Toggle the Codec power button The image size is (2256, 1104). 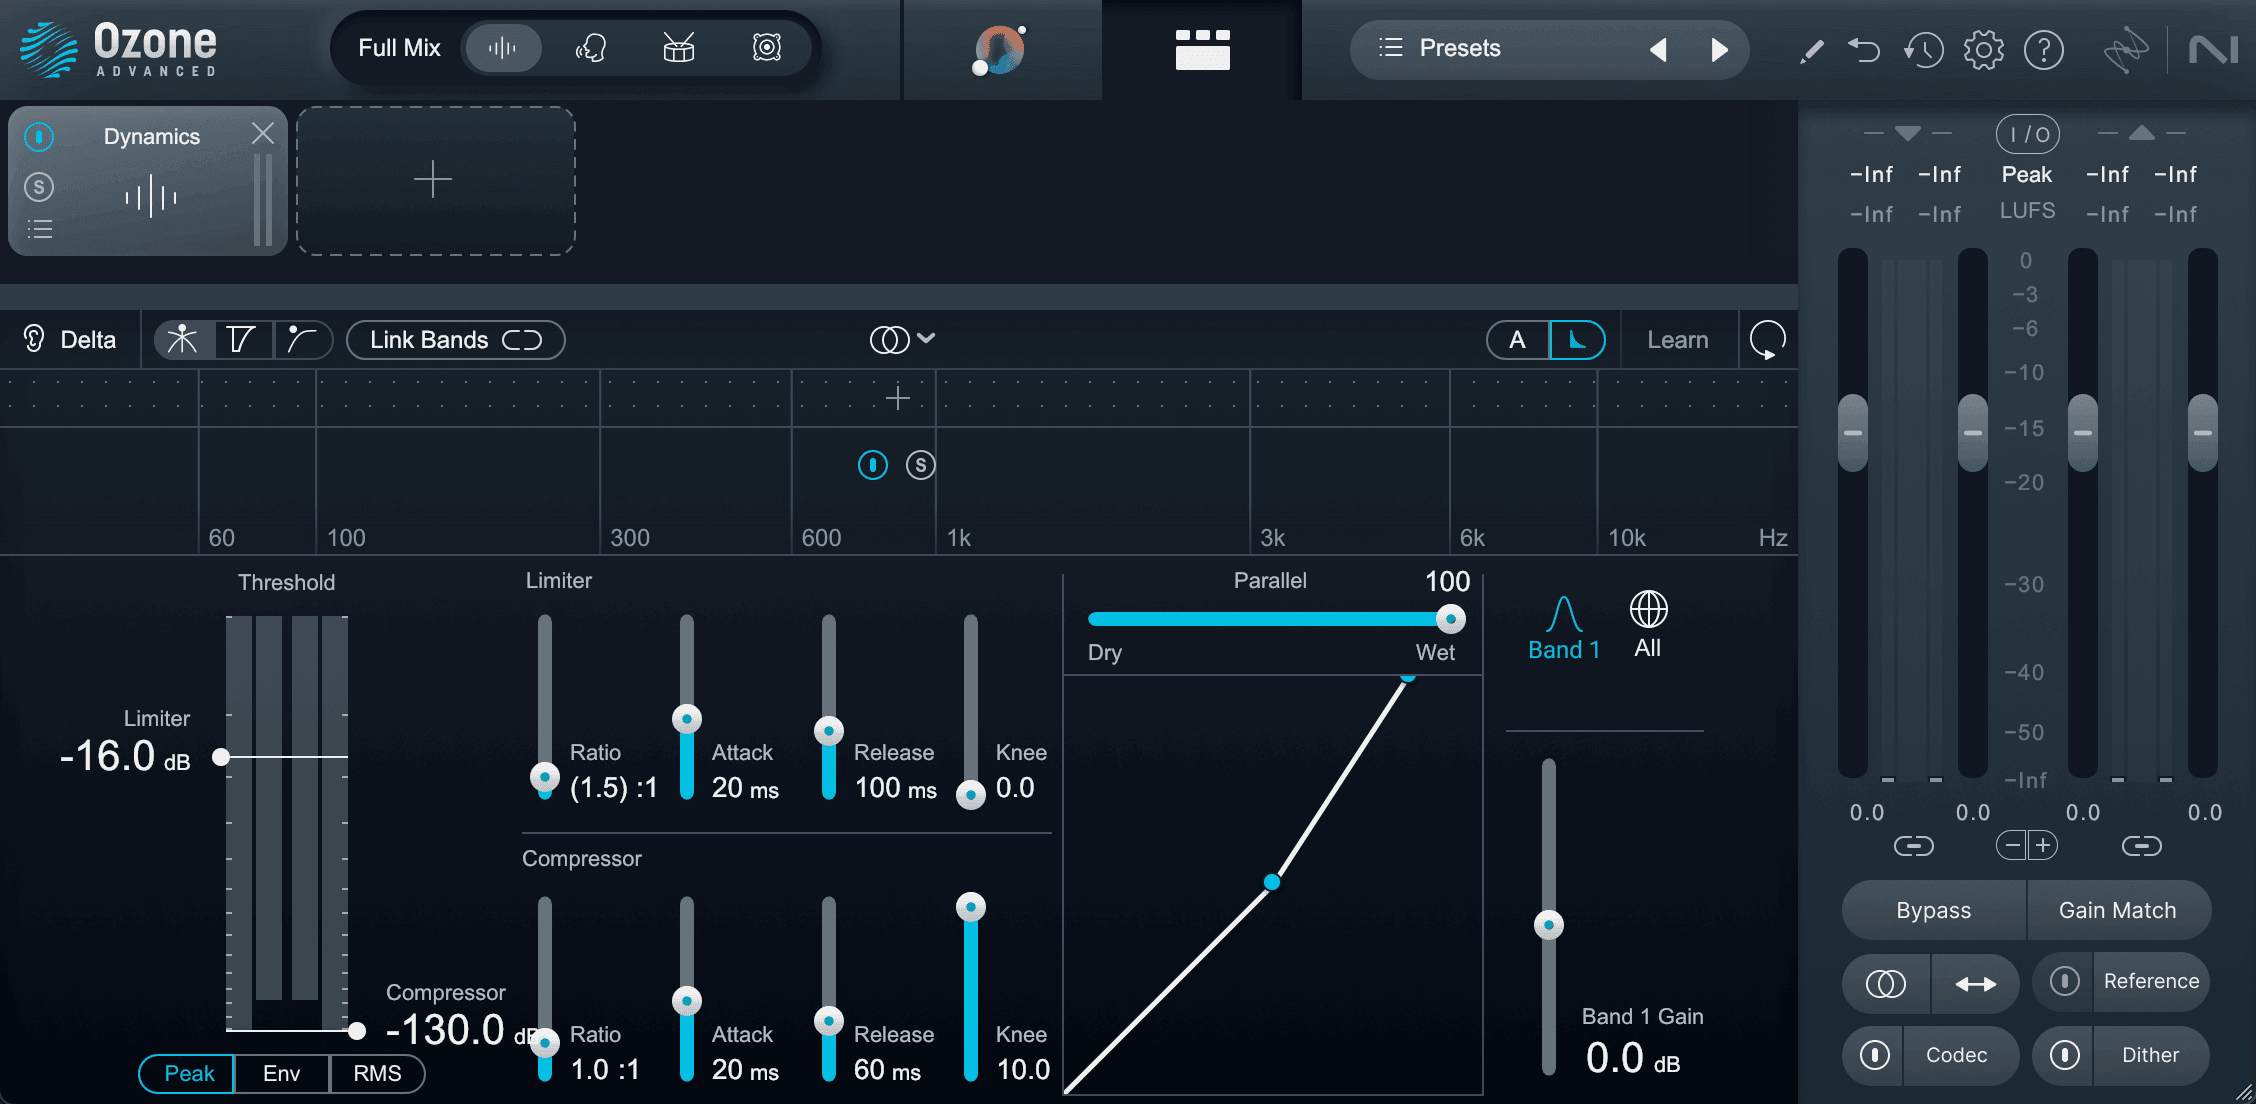click(1875, 1055)
